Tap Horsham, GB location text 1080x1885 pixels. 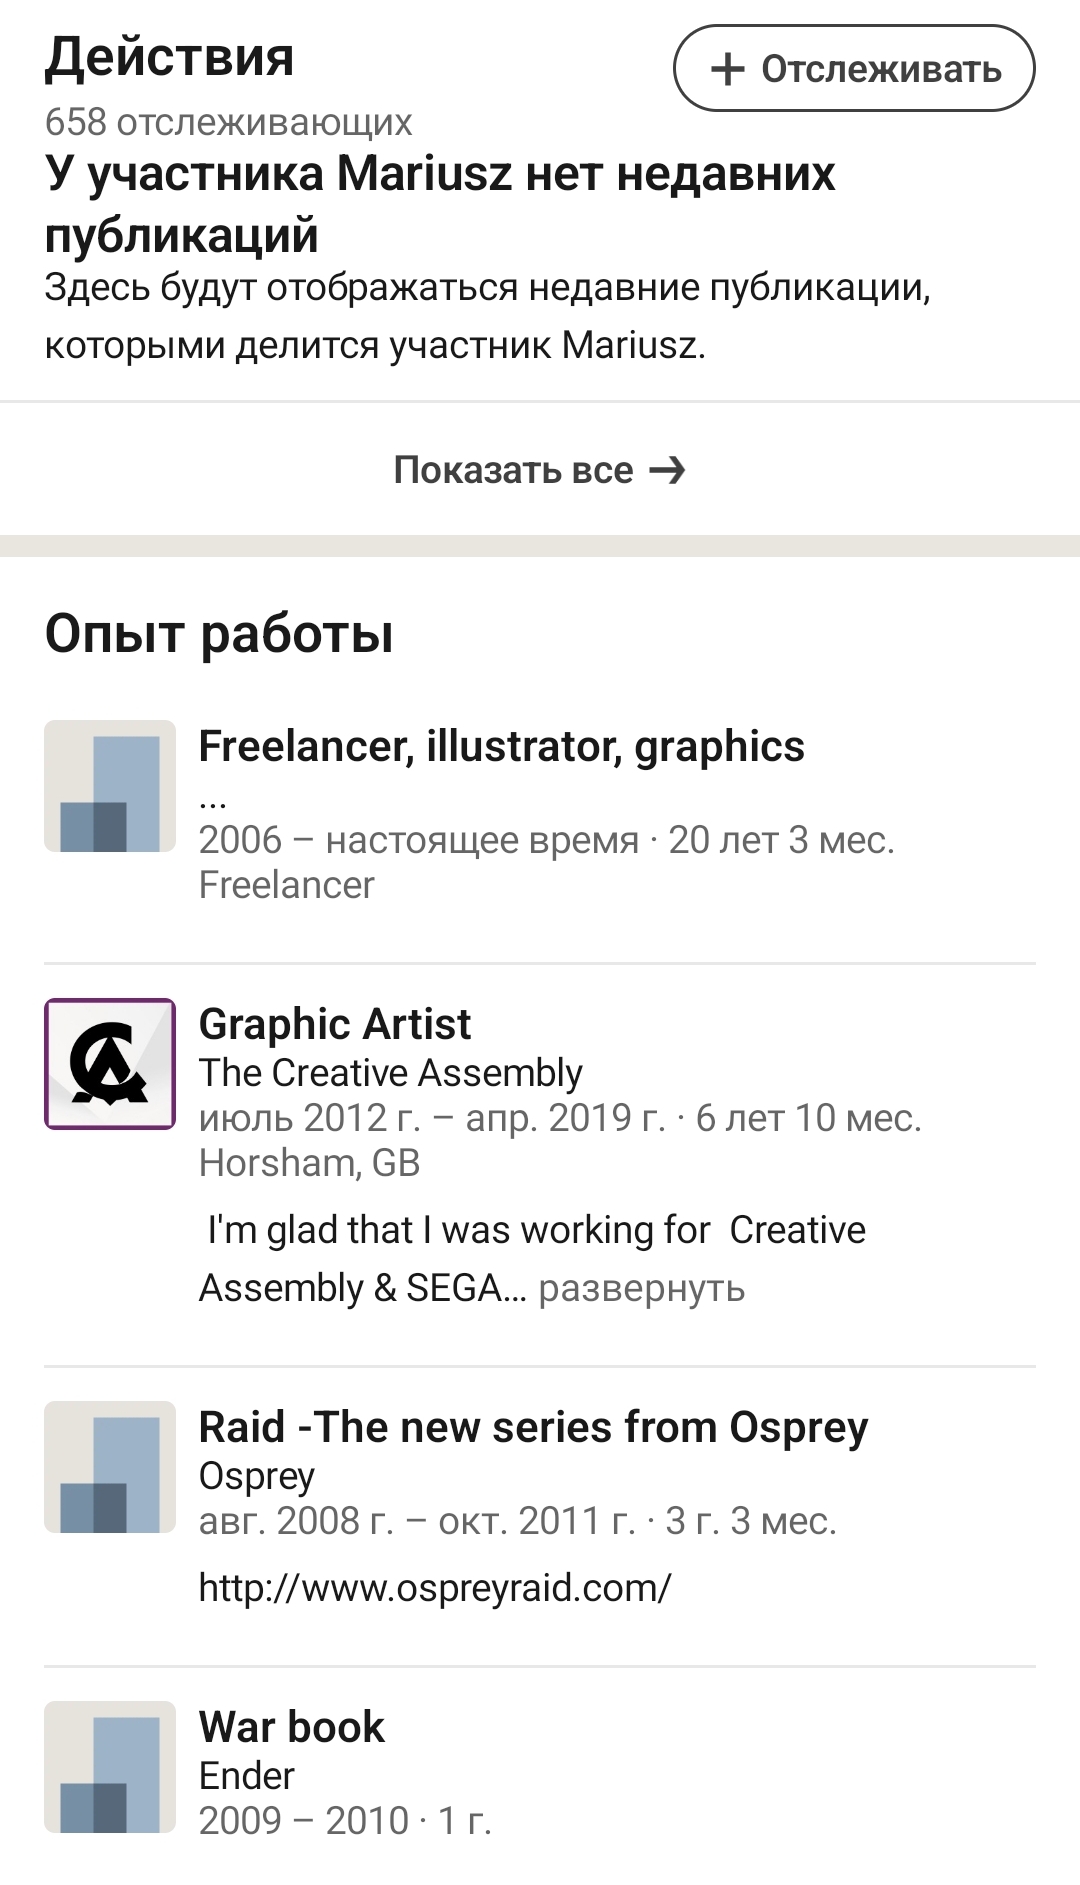point(309,1162)
